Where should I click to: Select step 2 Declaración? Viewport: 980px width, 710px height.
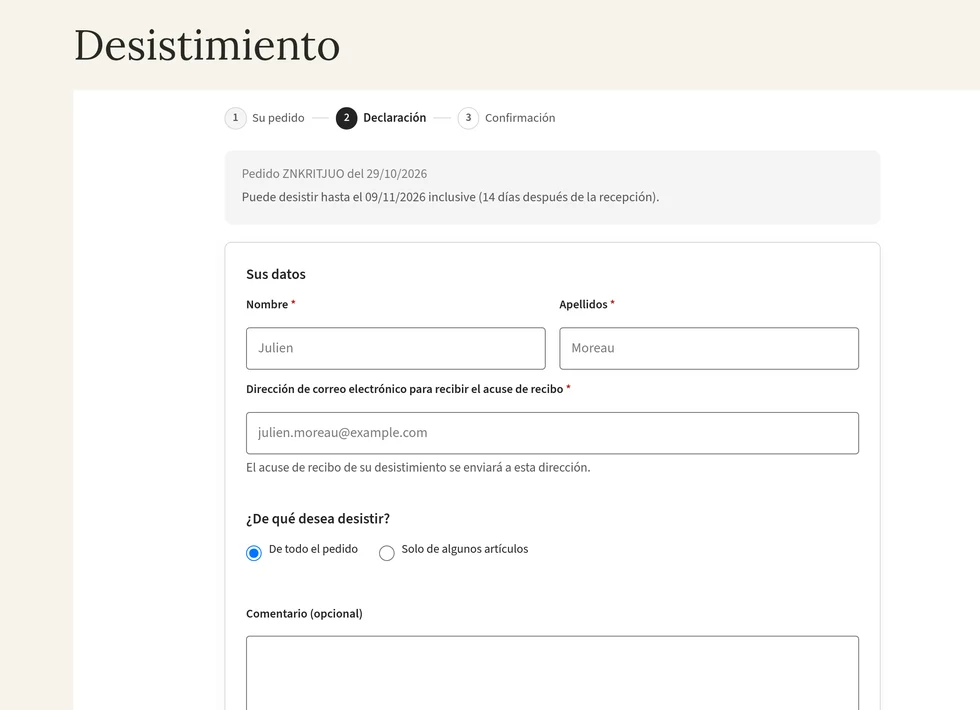coord(381,118)
